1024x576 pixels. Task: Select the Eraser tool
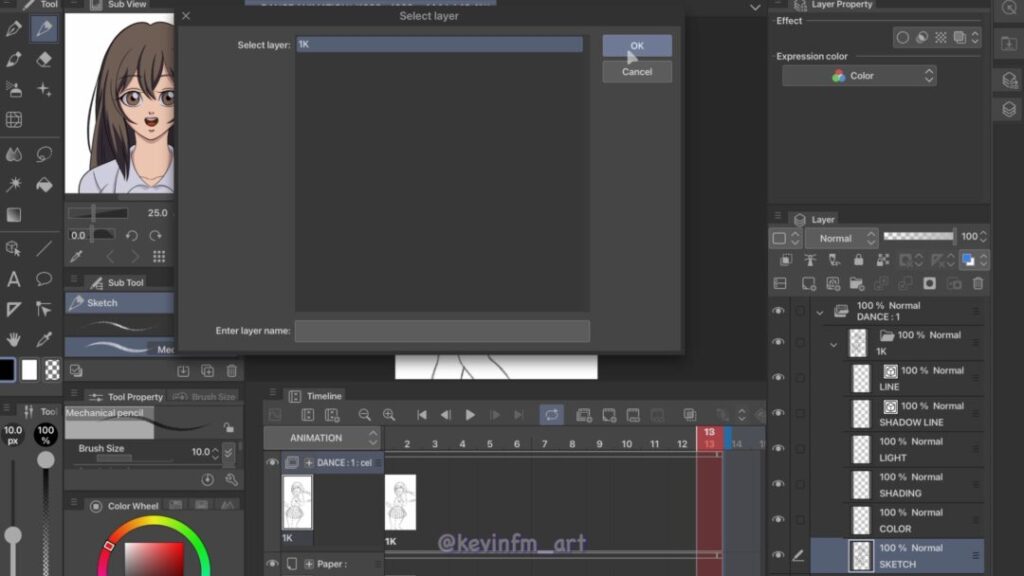tap(44, 59)
